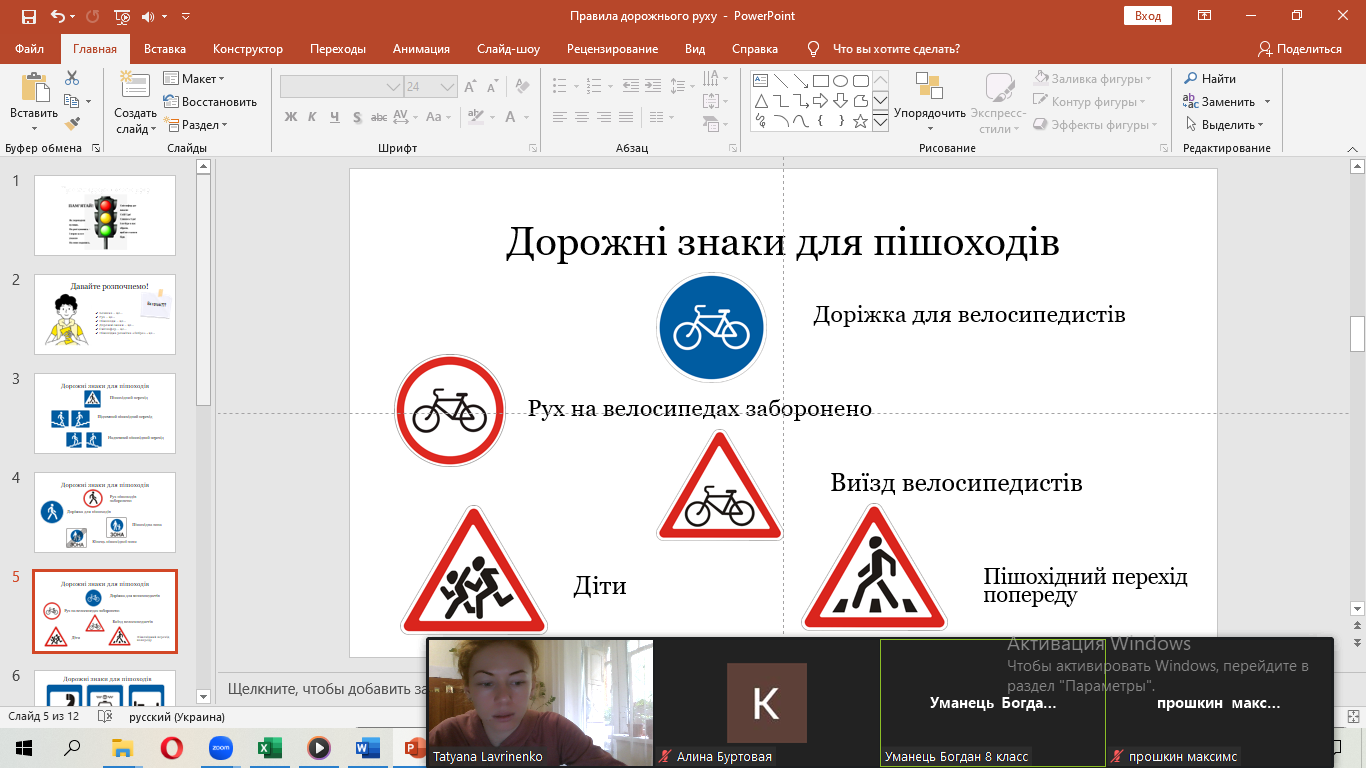Insert a text box shape

click(760, 80)
